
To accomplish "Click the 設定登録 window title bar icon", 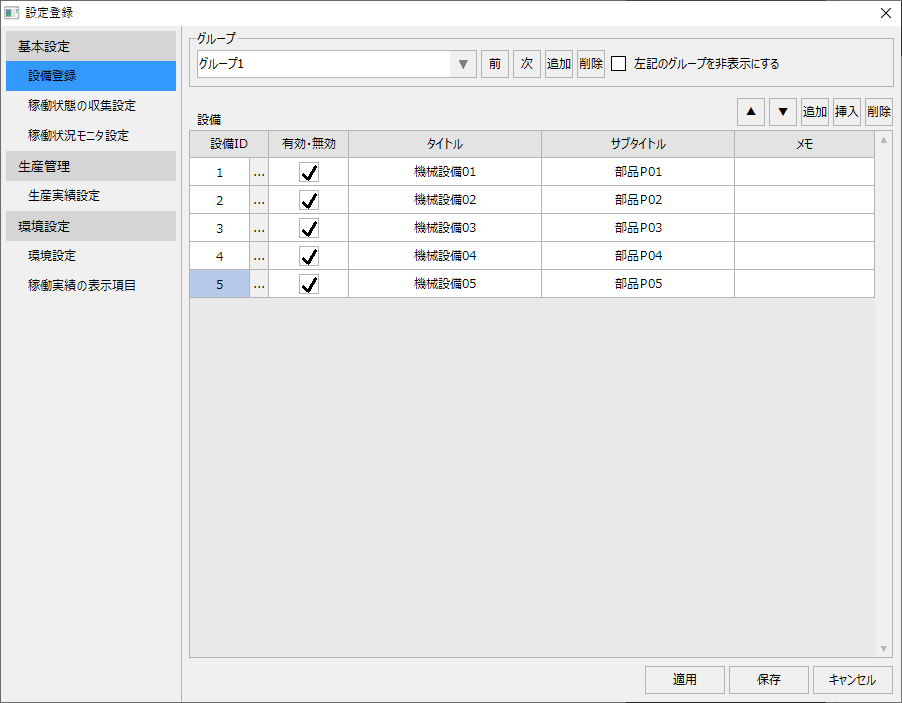I will [13, 13].
